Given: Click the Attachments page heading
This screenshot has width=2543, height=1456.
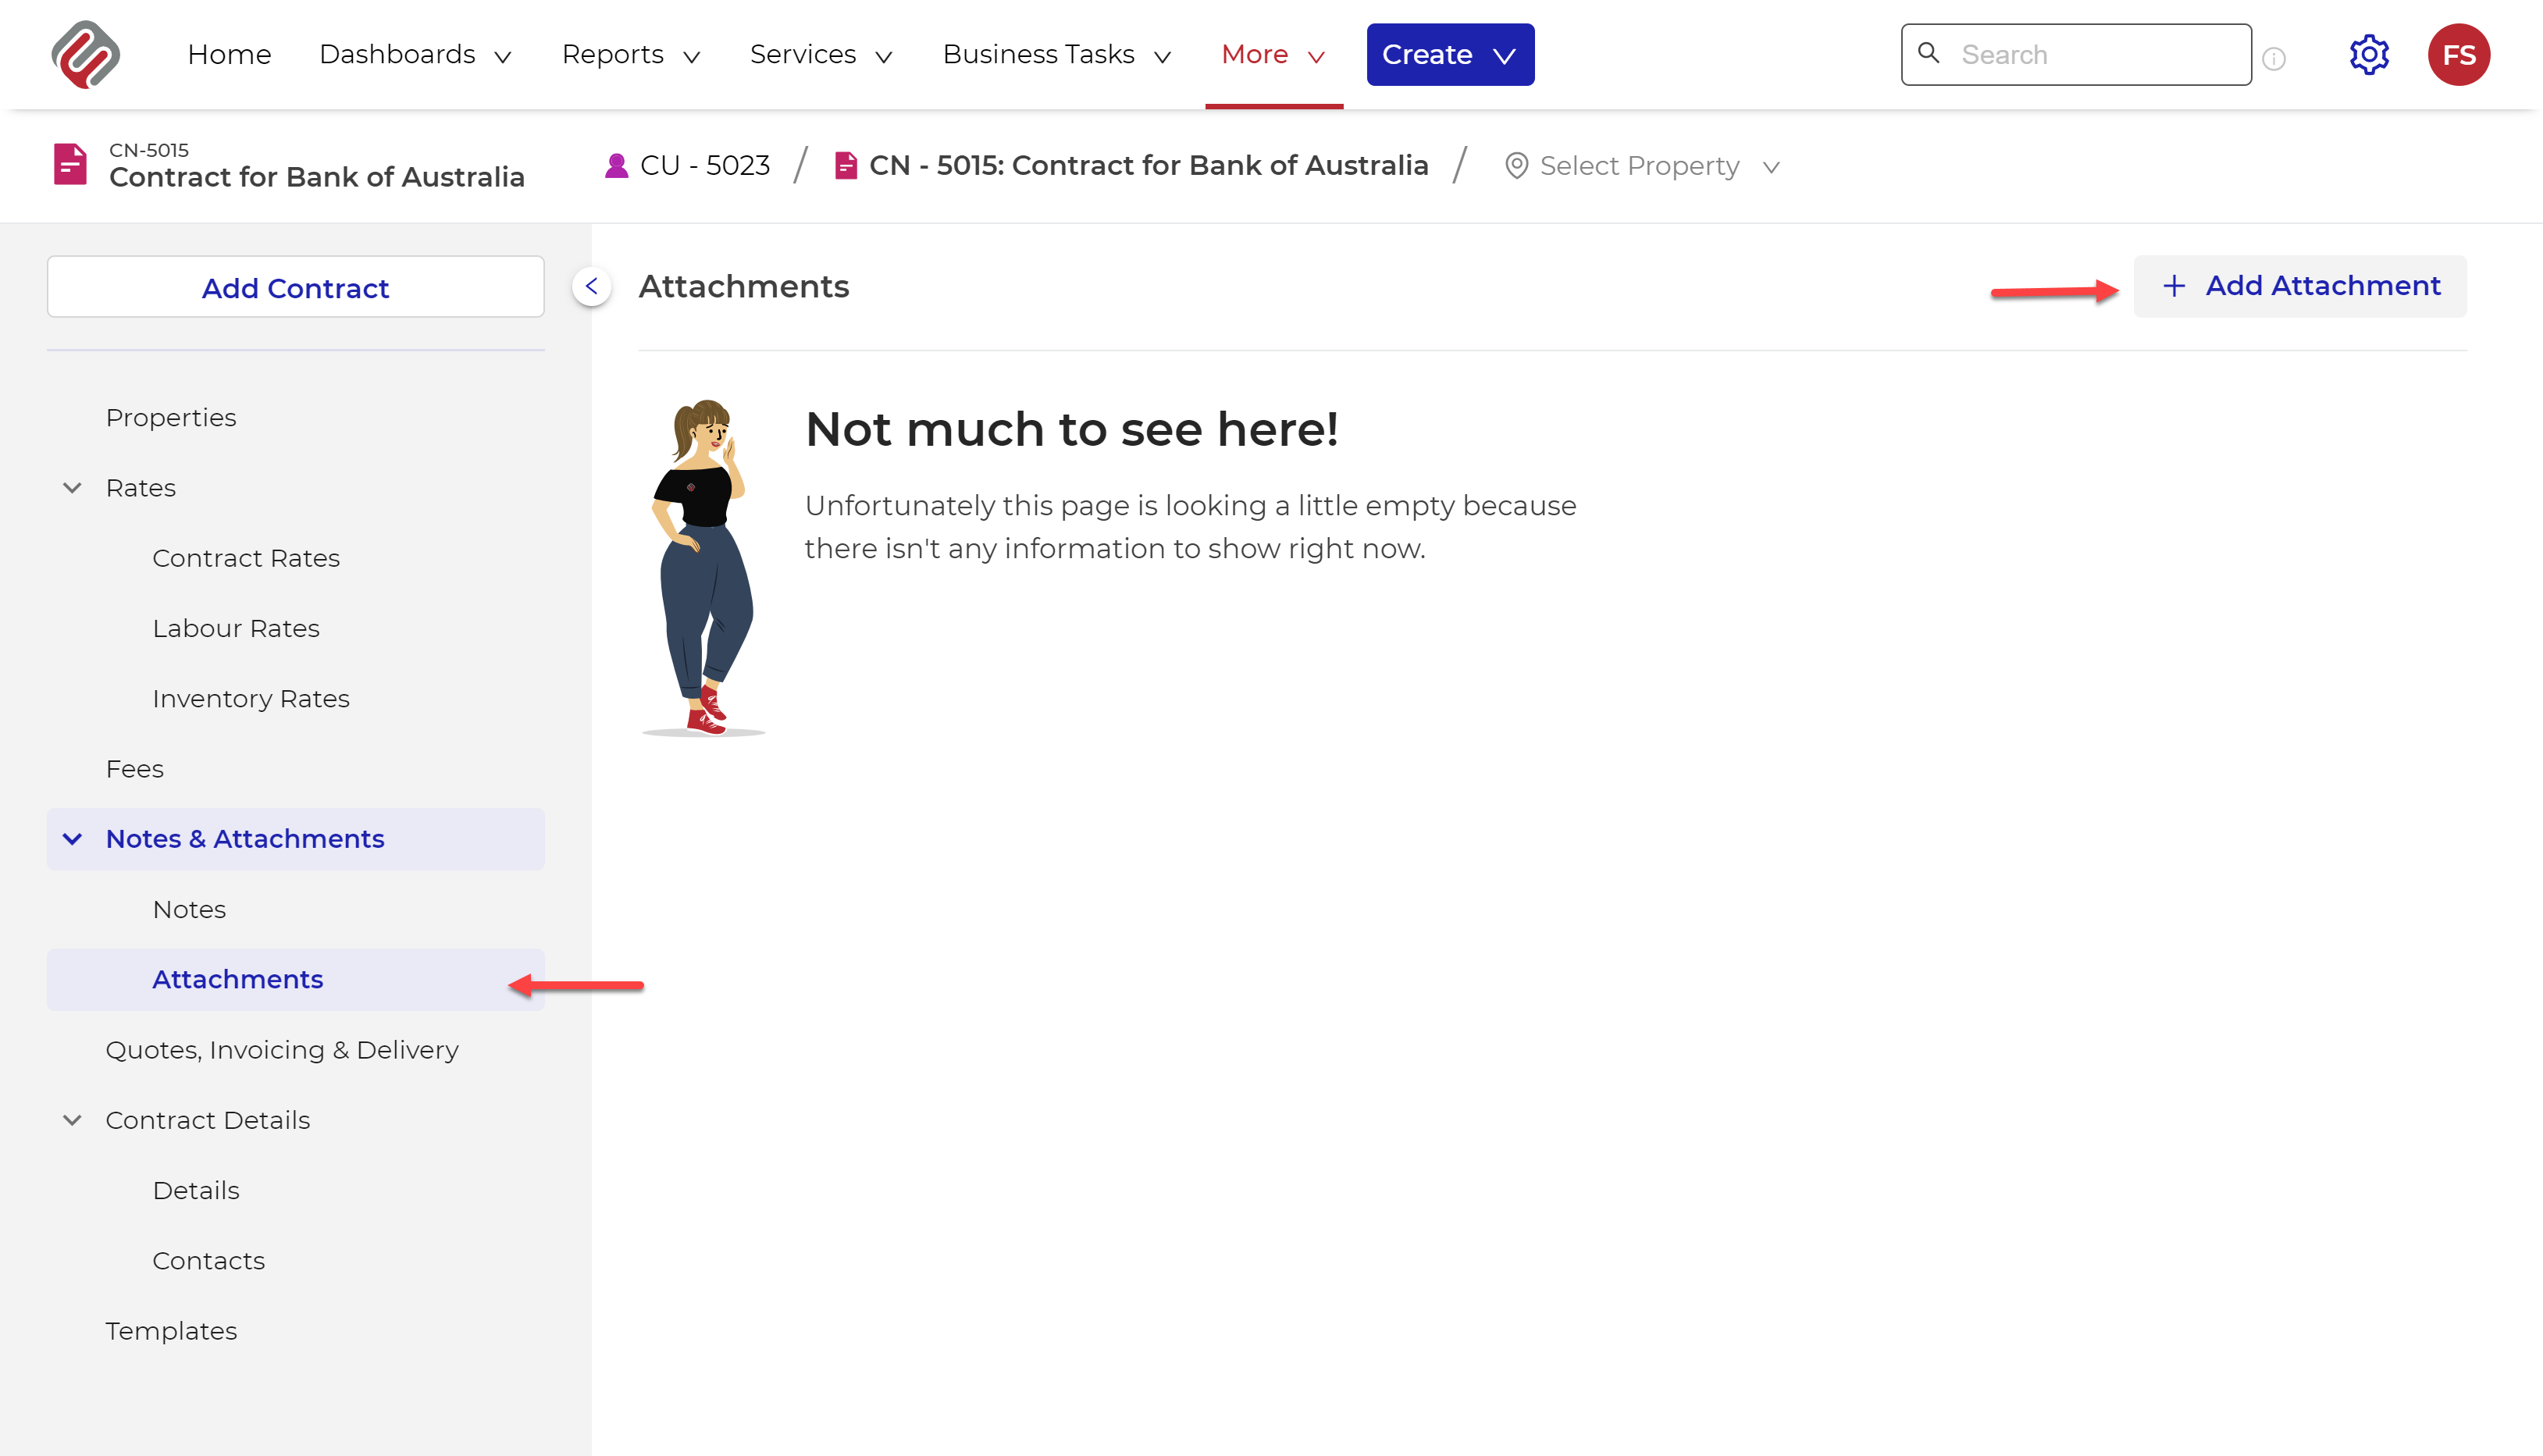Looking at the screenshot, I should pos(744,287).
